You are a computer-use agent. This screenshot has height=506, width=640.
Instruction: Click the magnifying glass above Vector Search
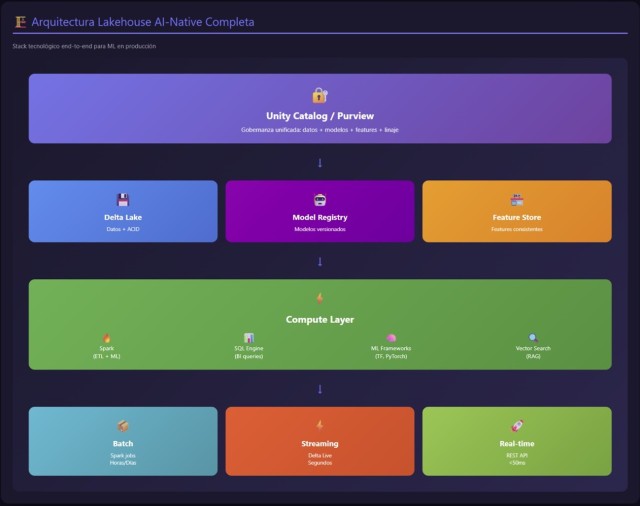click(x=533, y=338)
